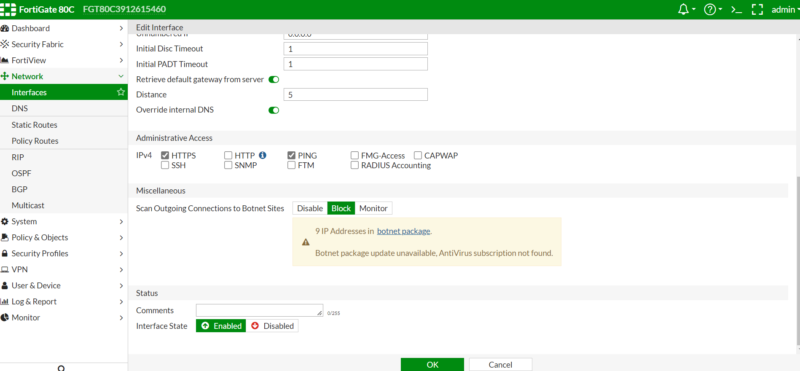This screenshot has height=371, width=800.
Task: Click the User & Device person icon
Action: pyautogui.click(x=5, y=285)
